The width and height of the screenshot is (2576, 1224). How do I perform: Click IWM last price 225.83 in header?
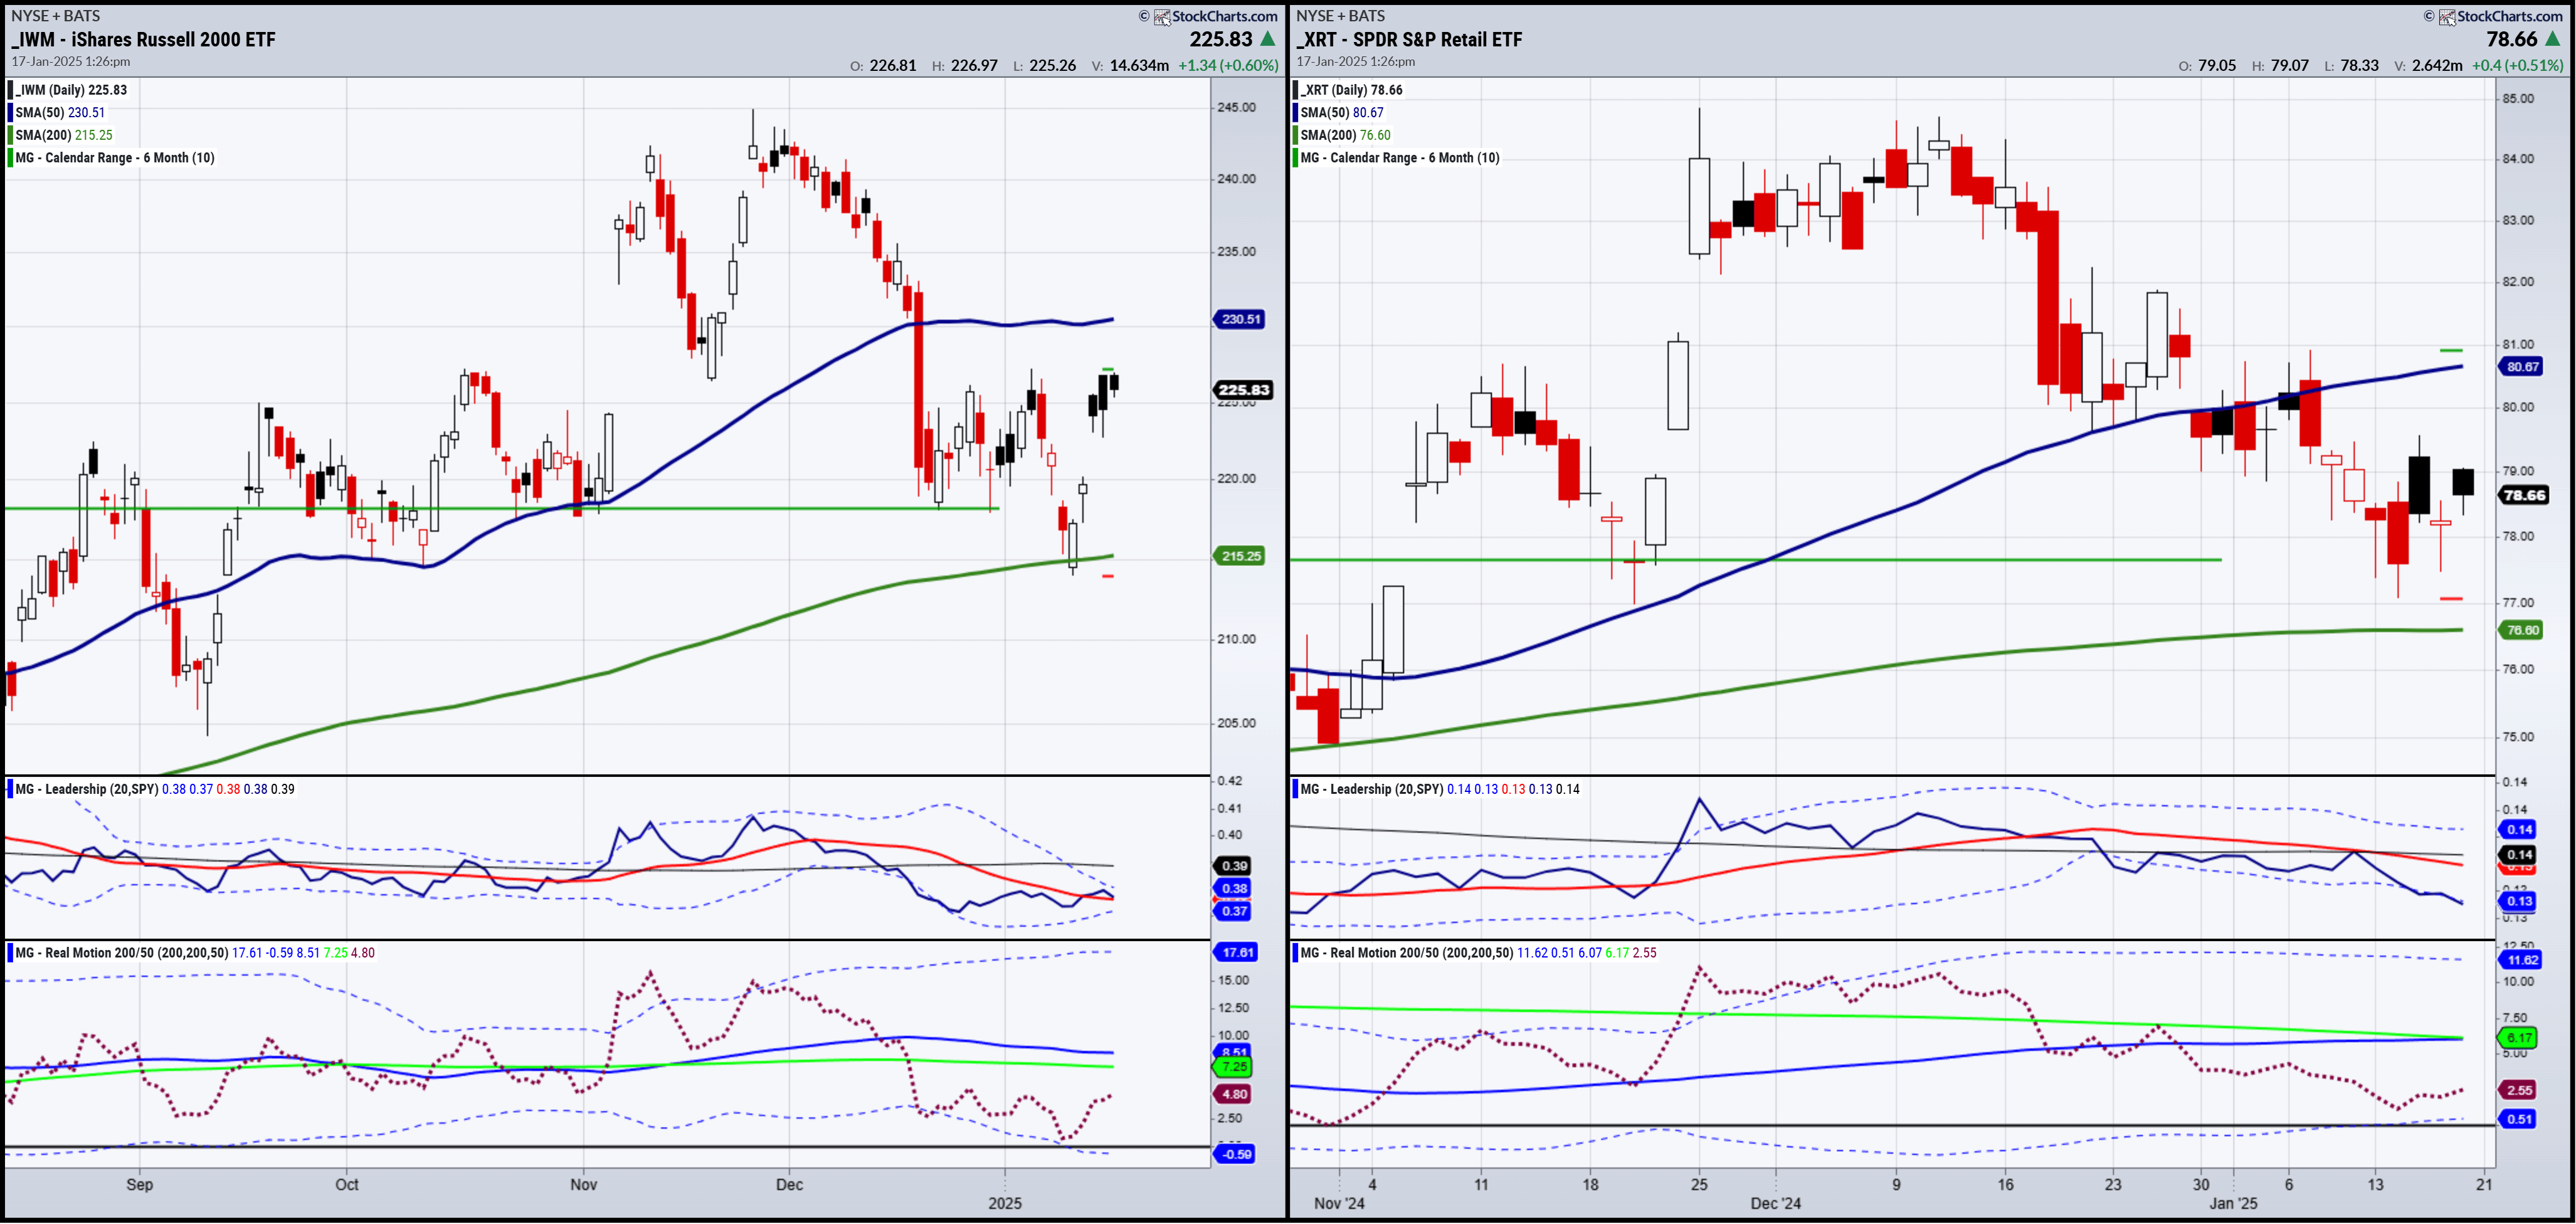(1221, 39)
